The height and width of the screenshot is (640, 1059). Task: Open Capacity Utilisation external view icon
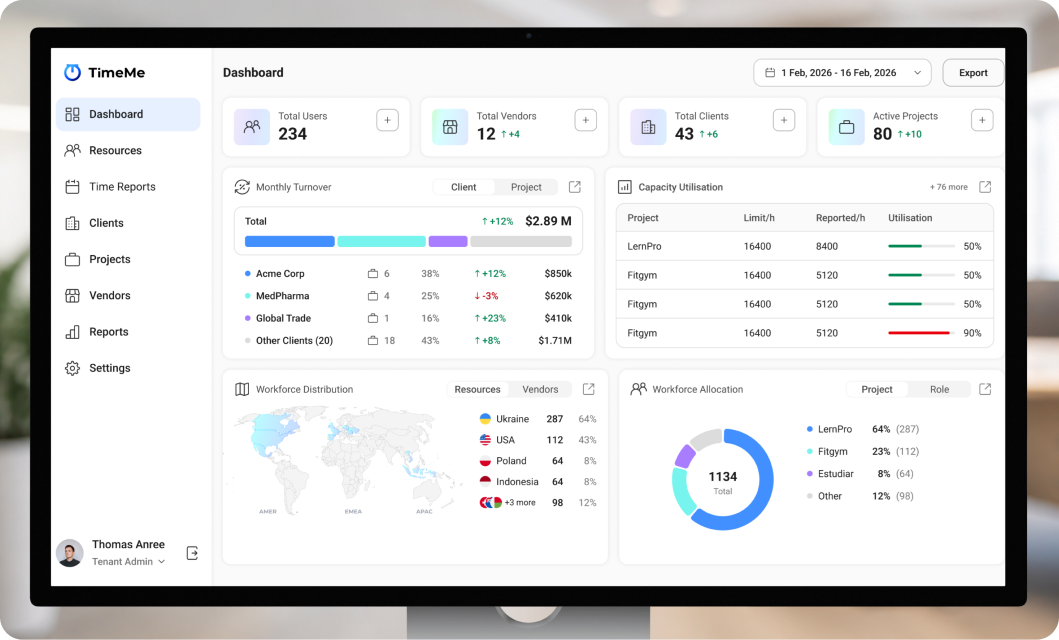click(x=985, y=187)
